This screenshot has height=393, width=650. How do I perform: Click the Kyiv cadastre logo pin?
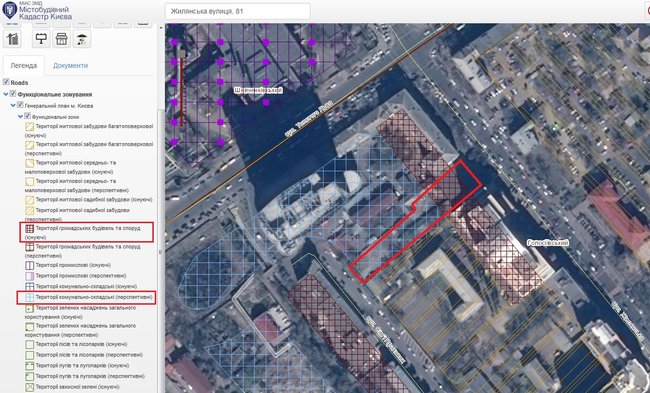(10, 10)
